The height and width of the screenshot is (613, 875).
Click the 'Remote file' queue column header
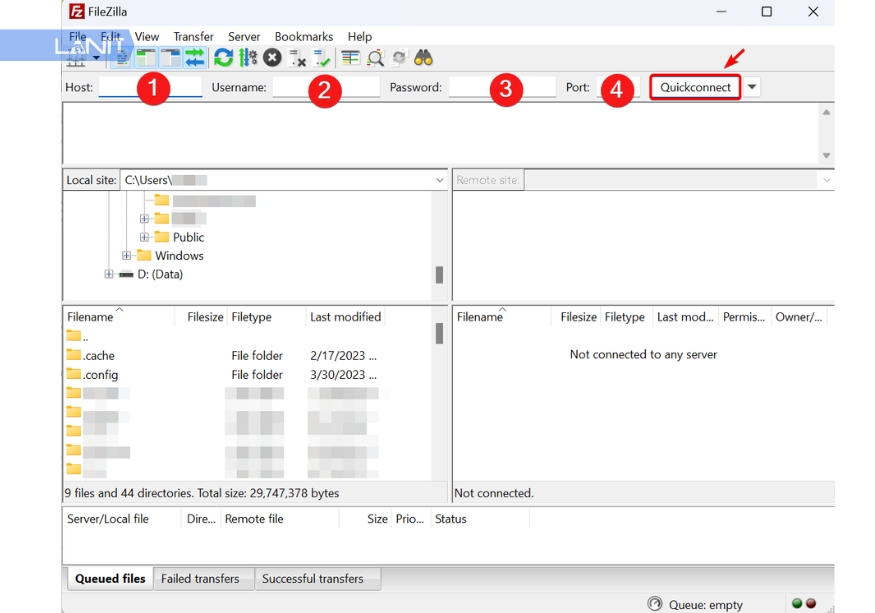(x=280, y=519)
